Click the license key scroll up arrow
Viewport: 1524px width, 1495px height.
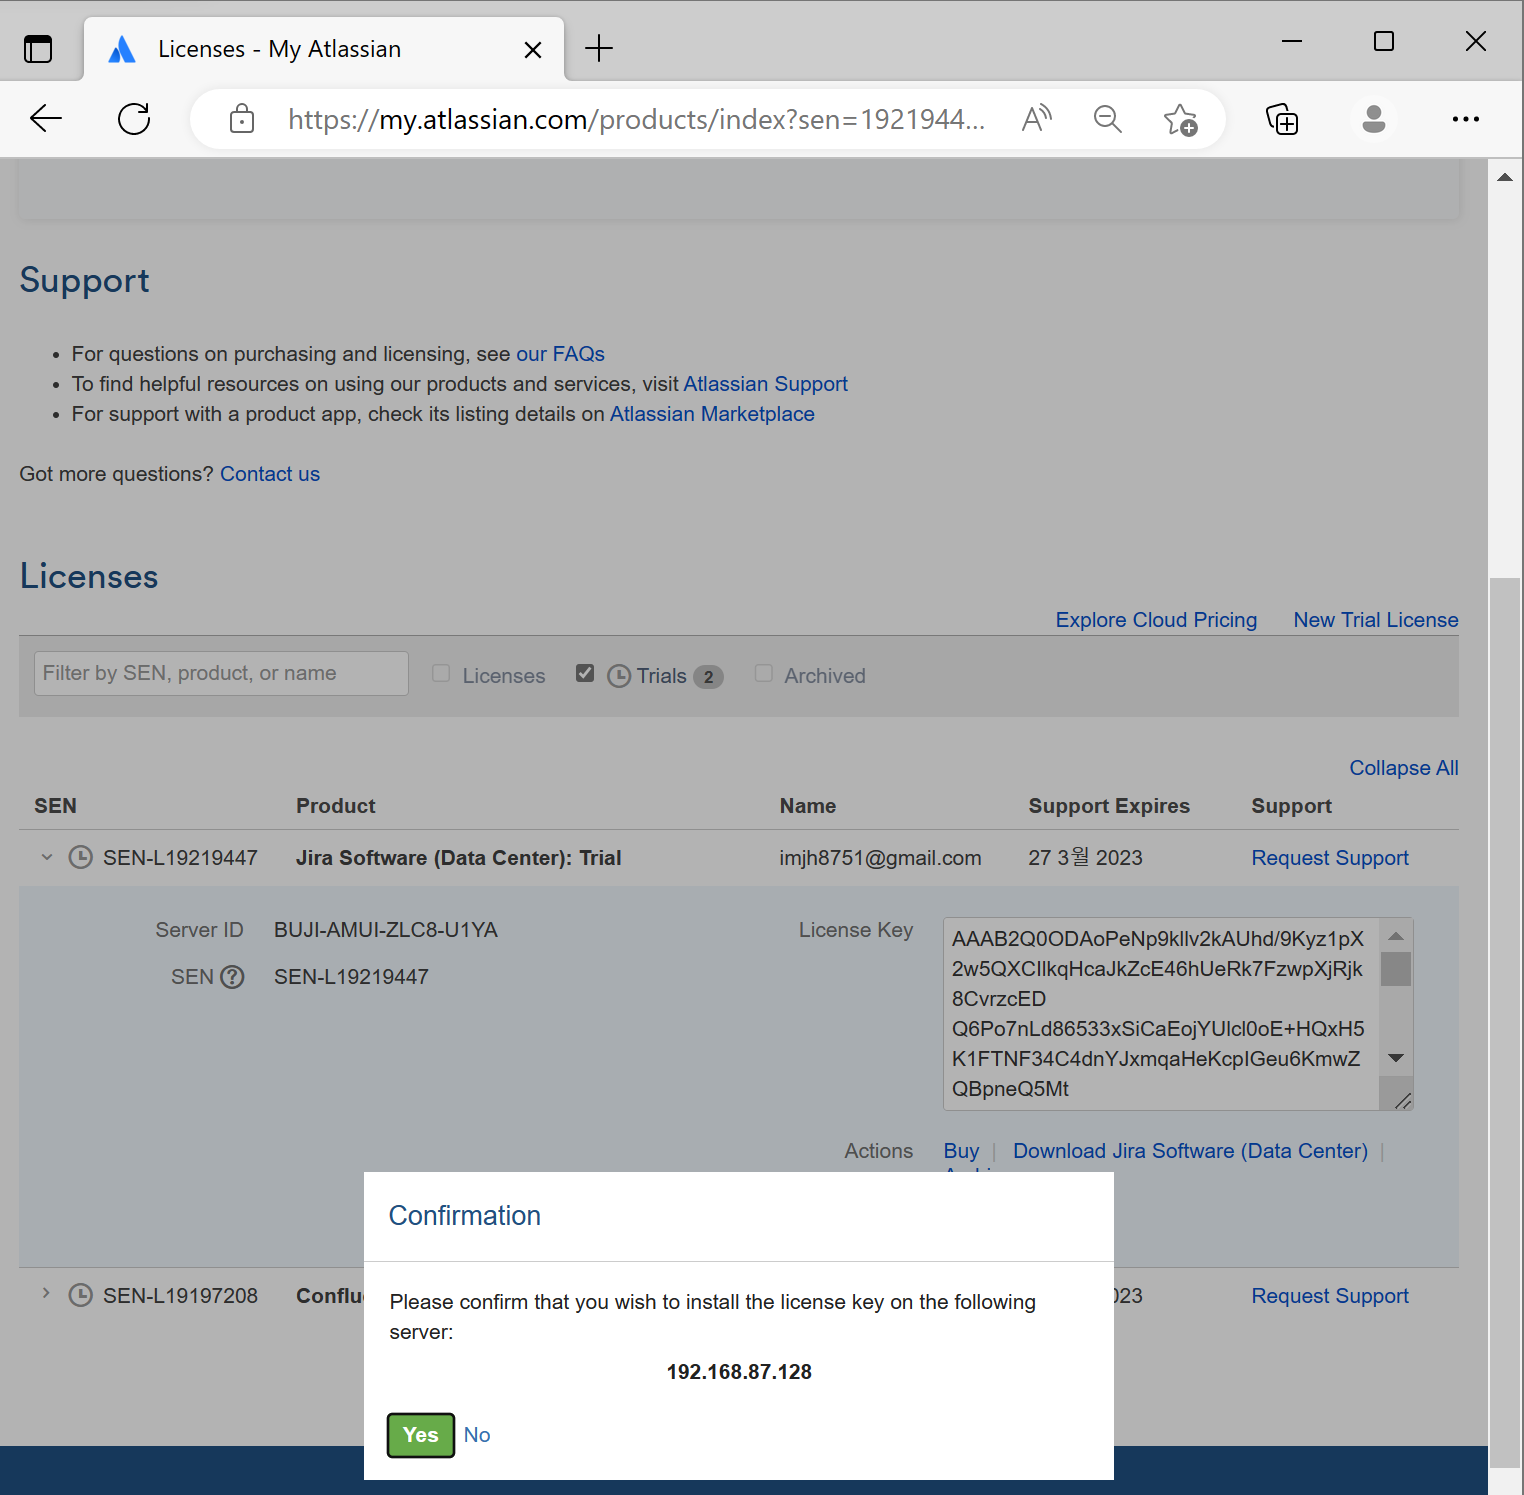tap(1396, 936)
